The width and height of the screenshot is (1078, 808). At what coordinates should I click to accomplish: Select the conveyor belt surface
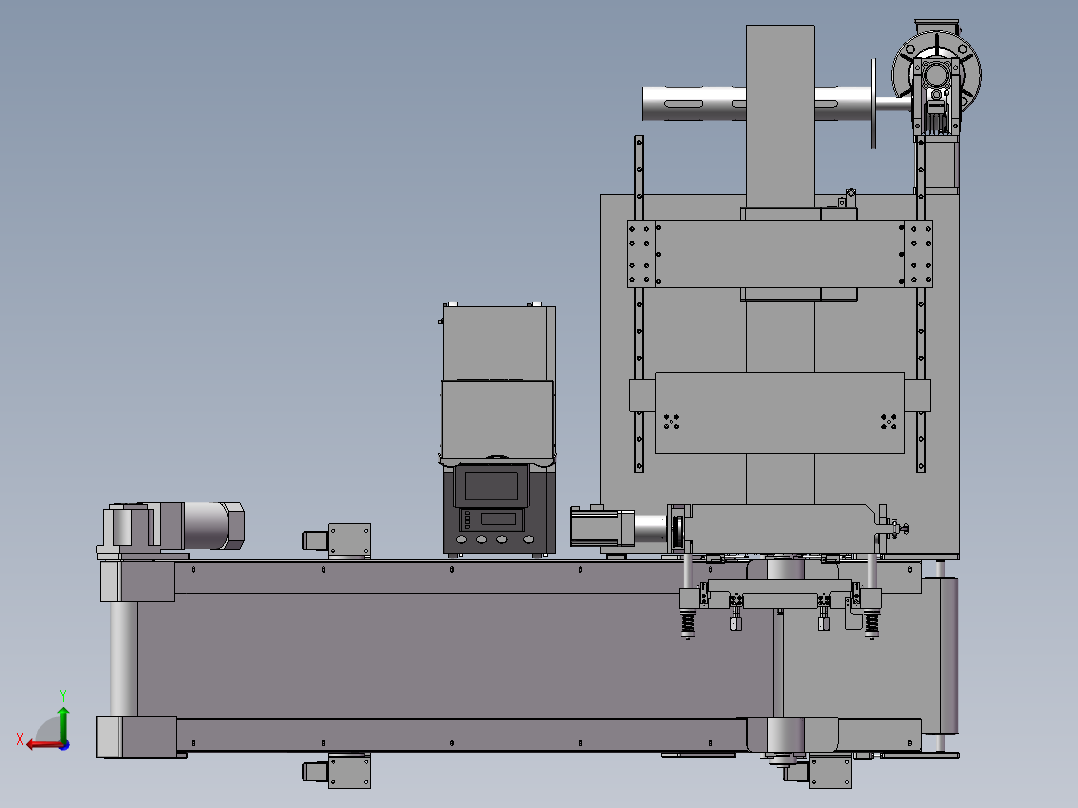pyautogui.click(x=454, y=655)
